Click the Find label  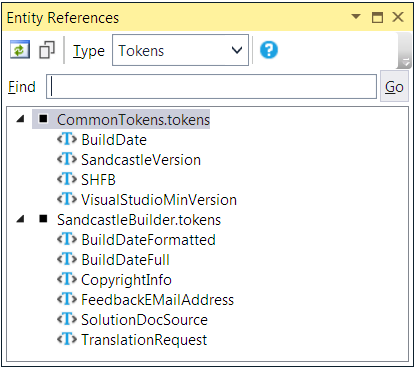(22, 87)
